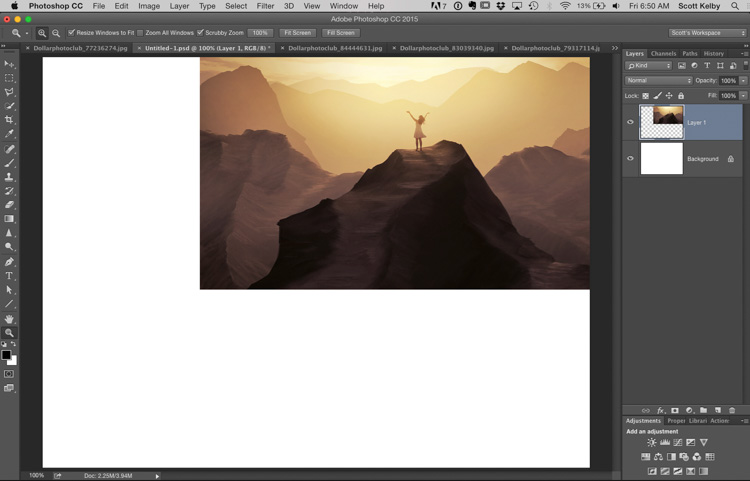The width and height of the screenshot is (750, 481).
Task: Select the Background layer thumbnail
Action: [x=661, y=159]
